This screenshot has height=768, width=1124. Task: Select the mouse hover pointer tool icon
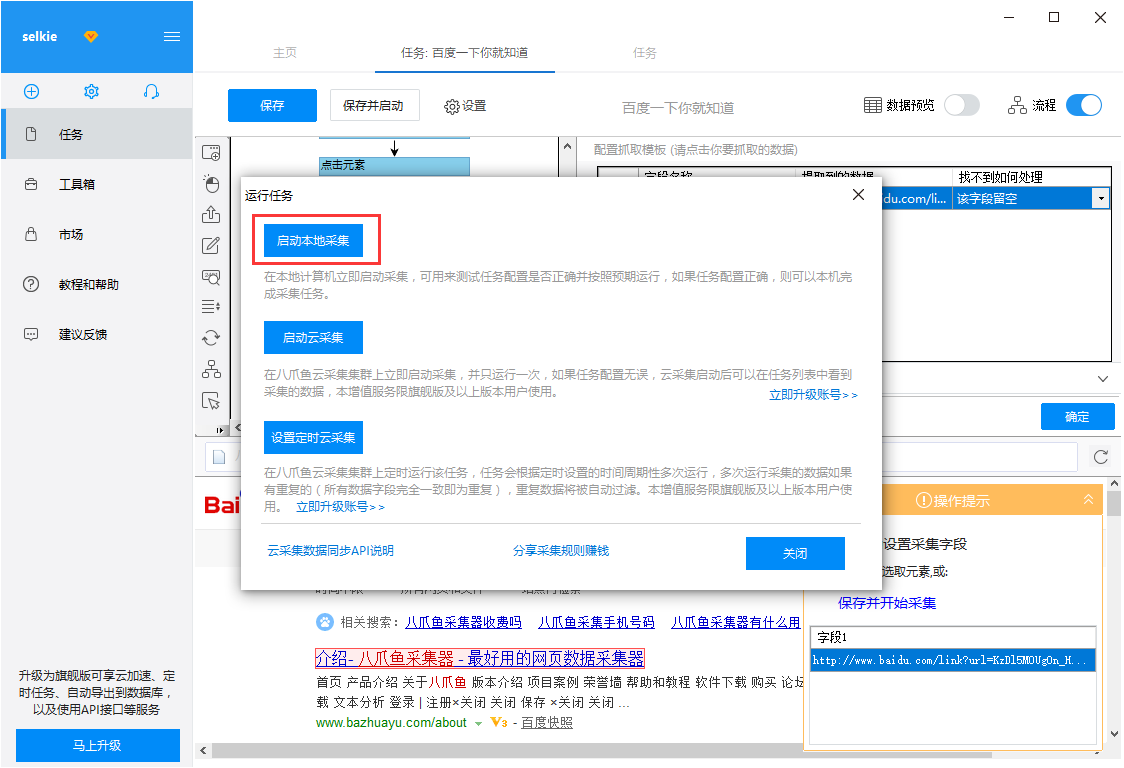point(211,400)
